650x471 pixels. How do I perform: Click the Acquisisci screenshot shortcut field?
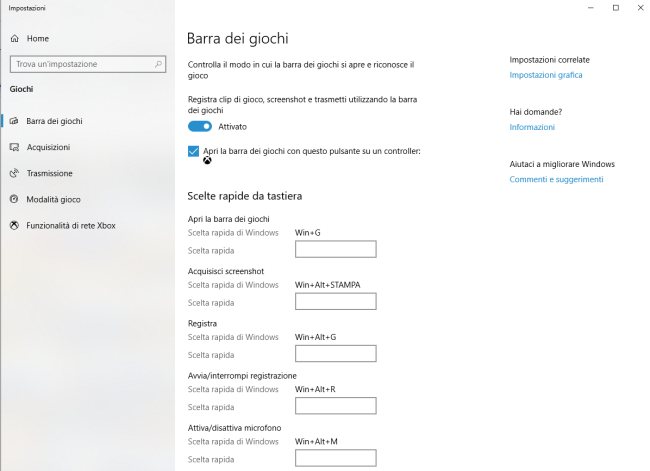[335, 301]
